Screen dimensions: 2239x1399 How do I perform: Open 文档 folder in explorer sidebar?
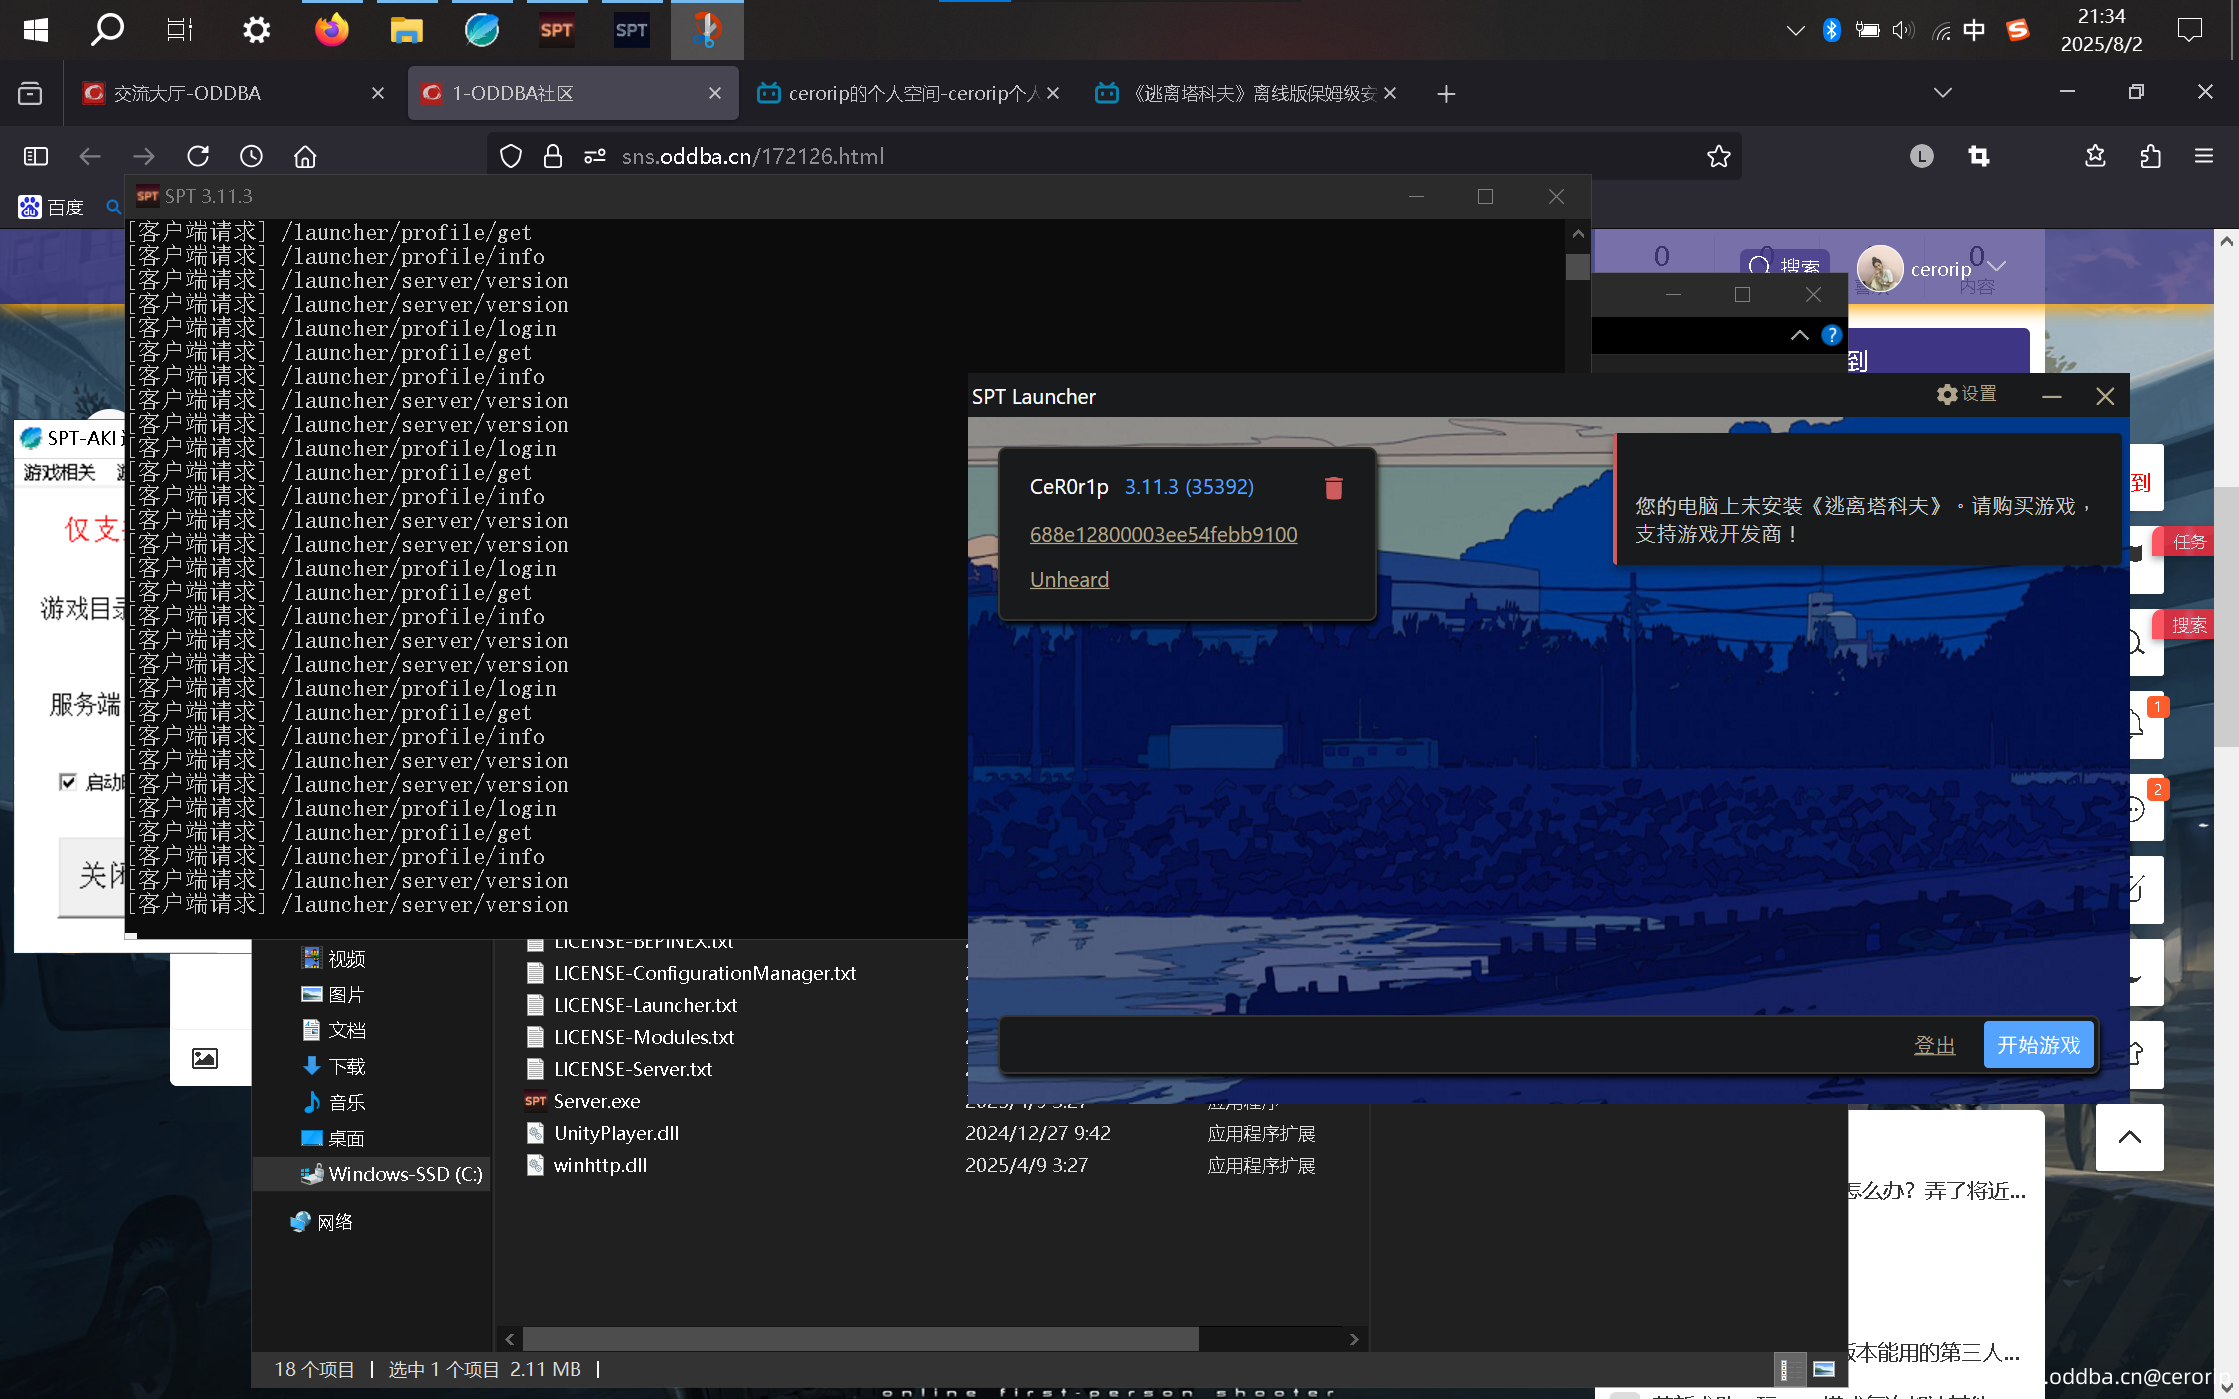tap(334, 1030)
